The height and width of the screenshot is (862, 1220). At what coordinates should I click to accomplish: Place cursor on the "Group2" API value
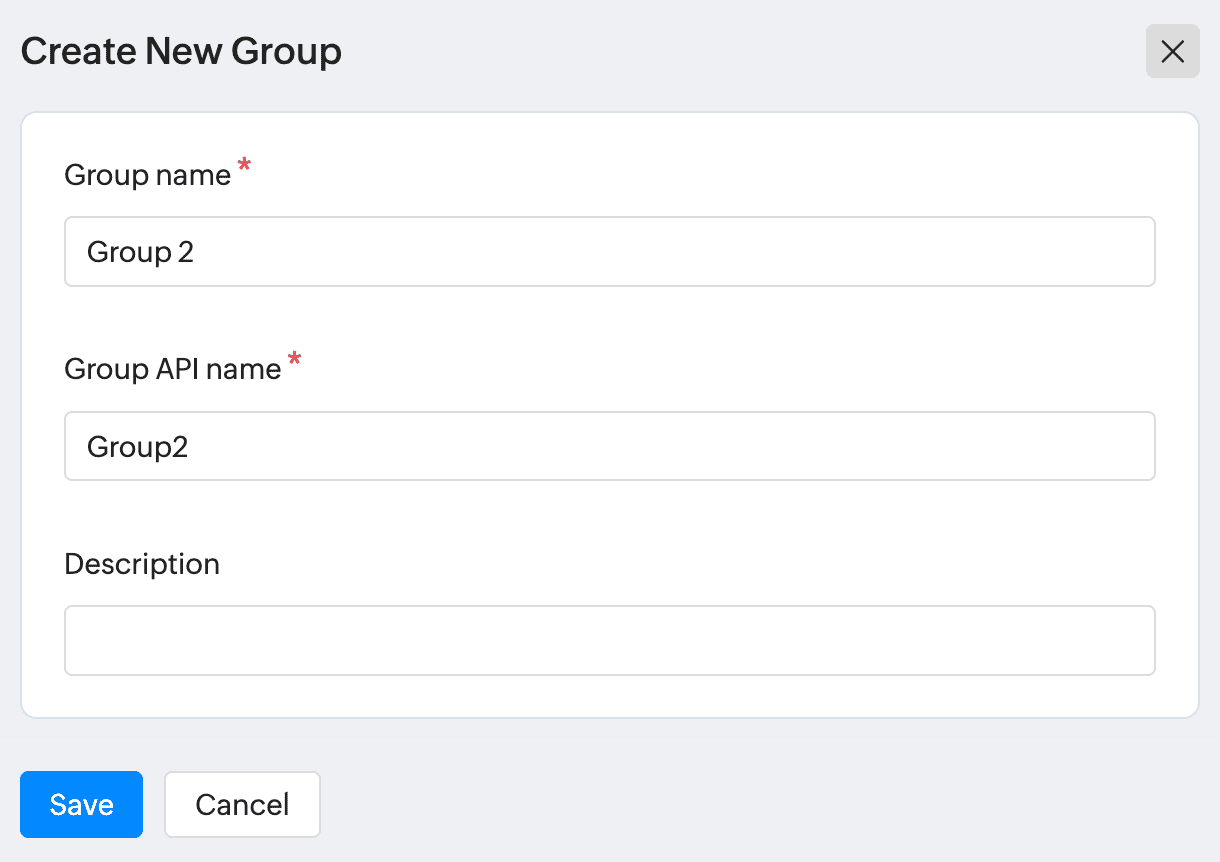[x=137, y=446]
